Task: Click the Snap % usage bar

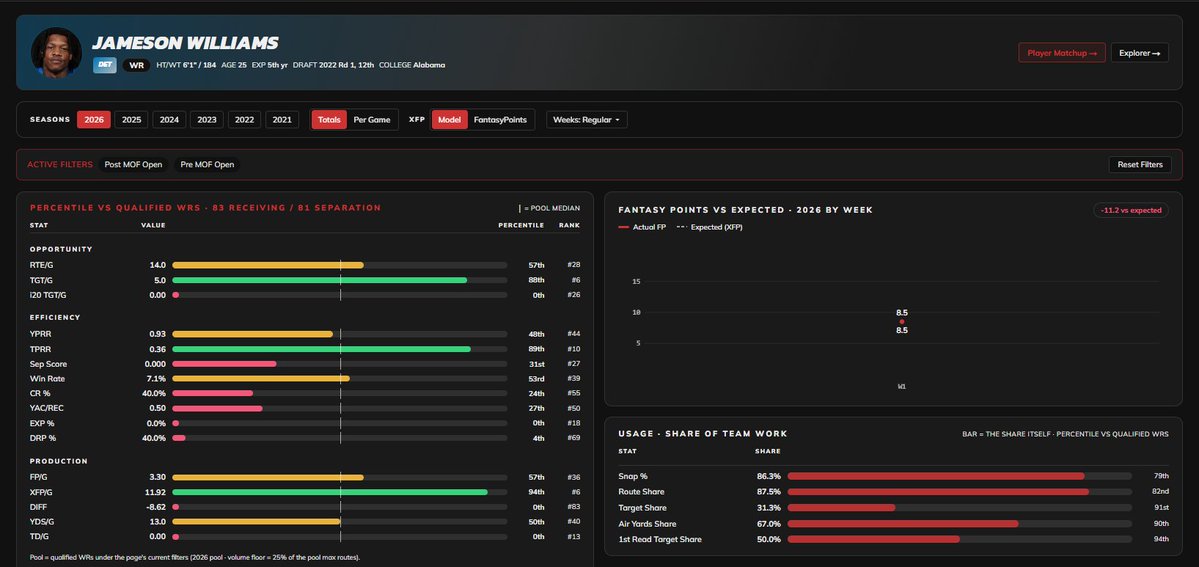Action: (x=959, y=476)
